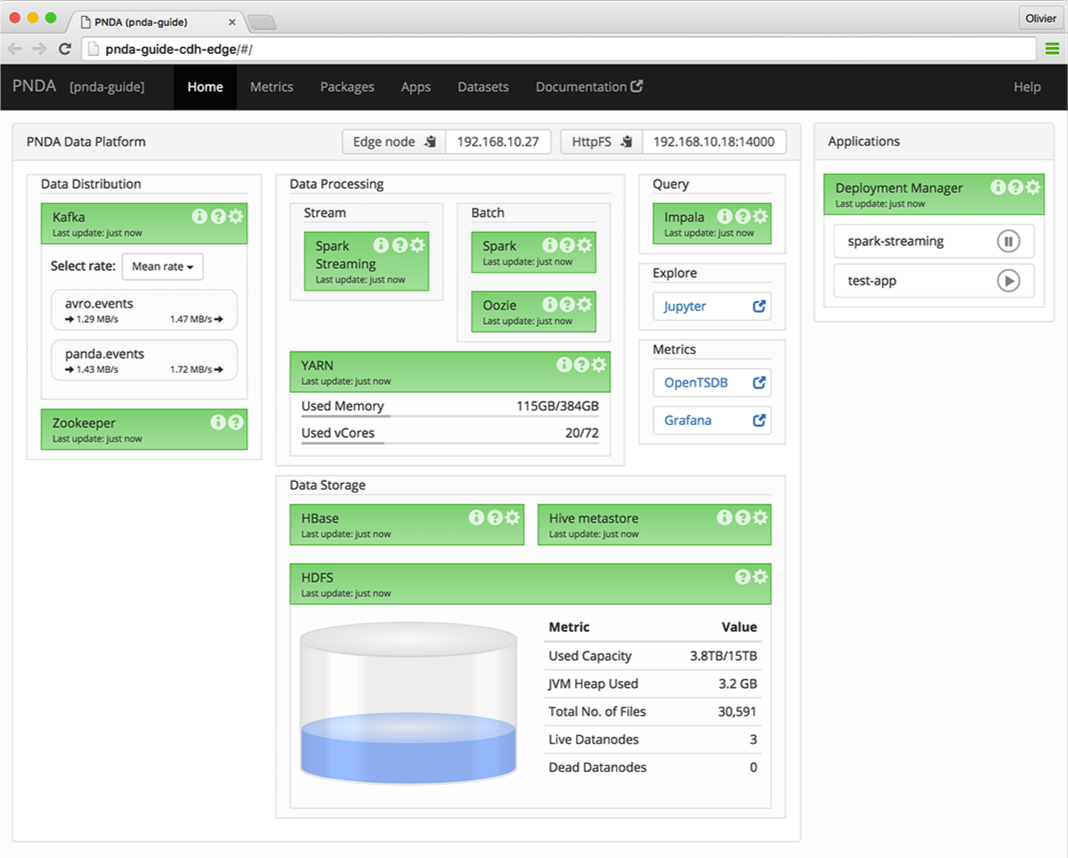Open the Hive metastore help icon
Image resolution: width=1068 pixels, height=858 pixels.
[x=743, y=518]
